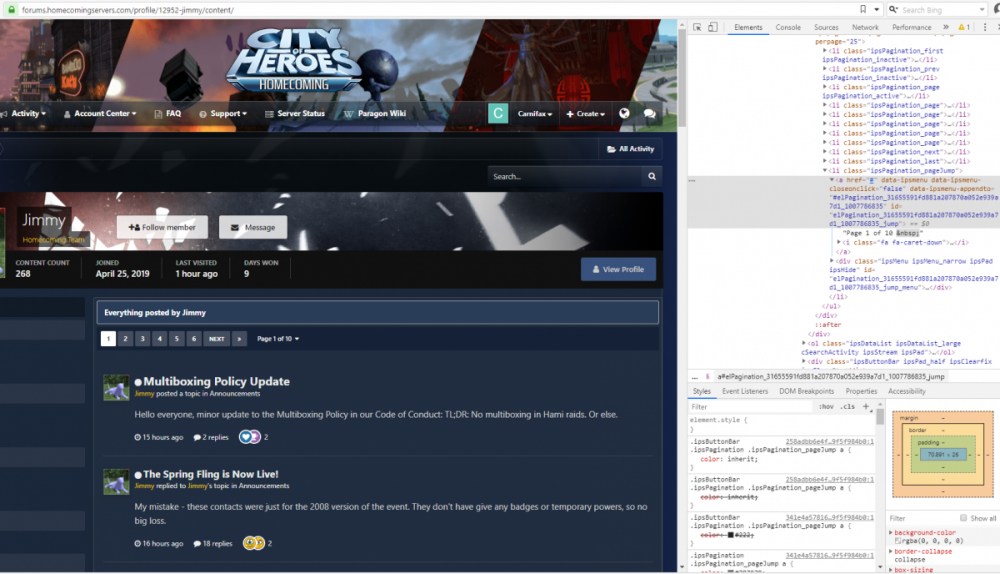
Task: Open the Create dropdown menu
Action: tap(585, 114)
